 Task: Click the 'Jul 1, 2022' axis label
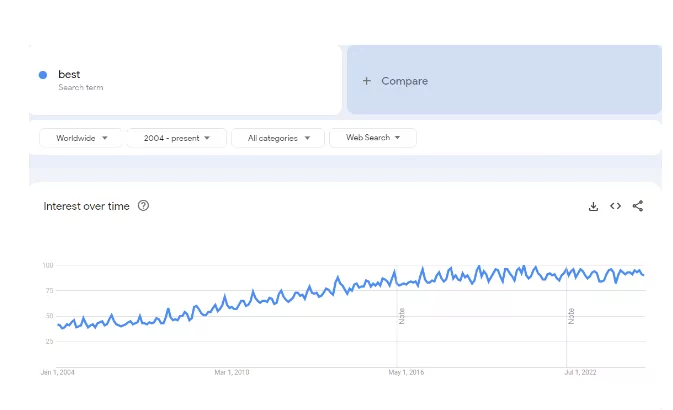pyautogui.click(x=580, y=372)
